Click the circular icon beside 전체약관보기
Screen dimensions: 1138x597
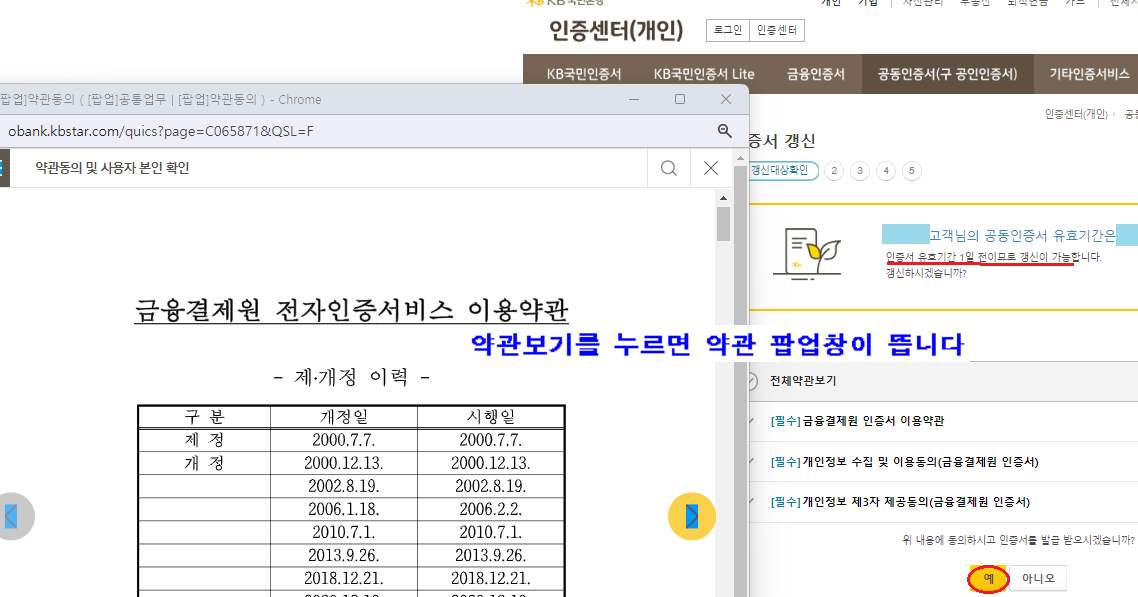[x=751, y=382]
